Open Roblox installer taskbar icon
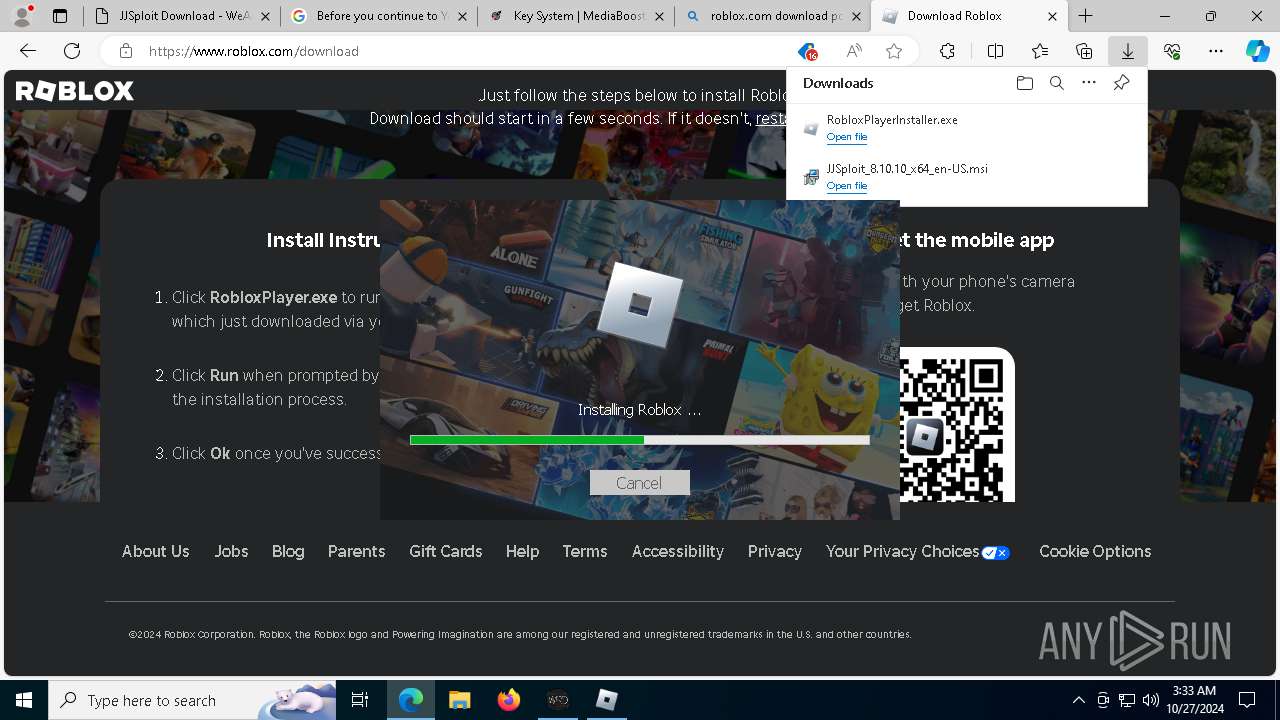 pos(607,700)
